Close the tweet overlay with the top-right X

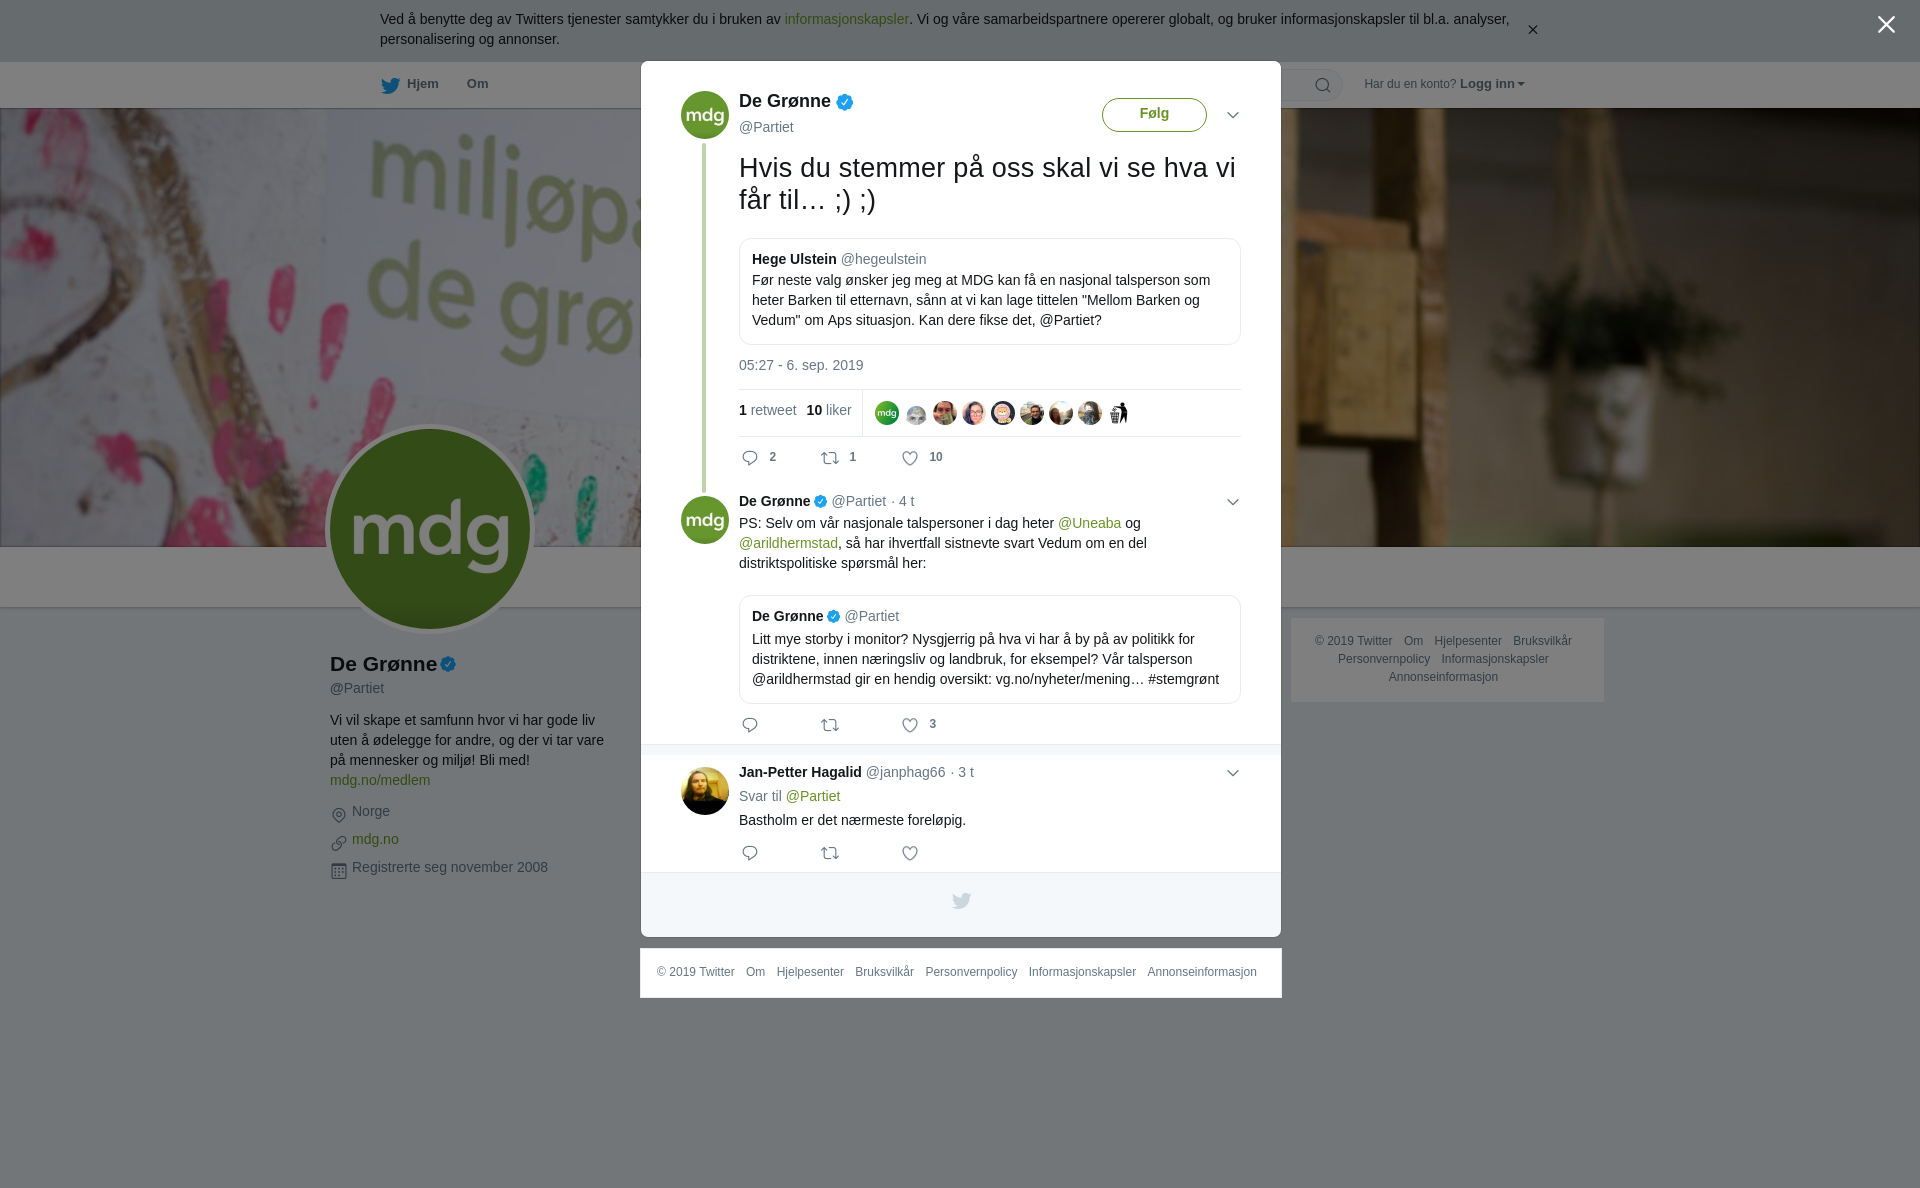(1886, 25)
